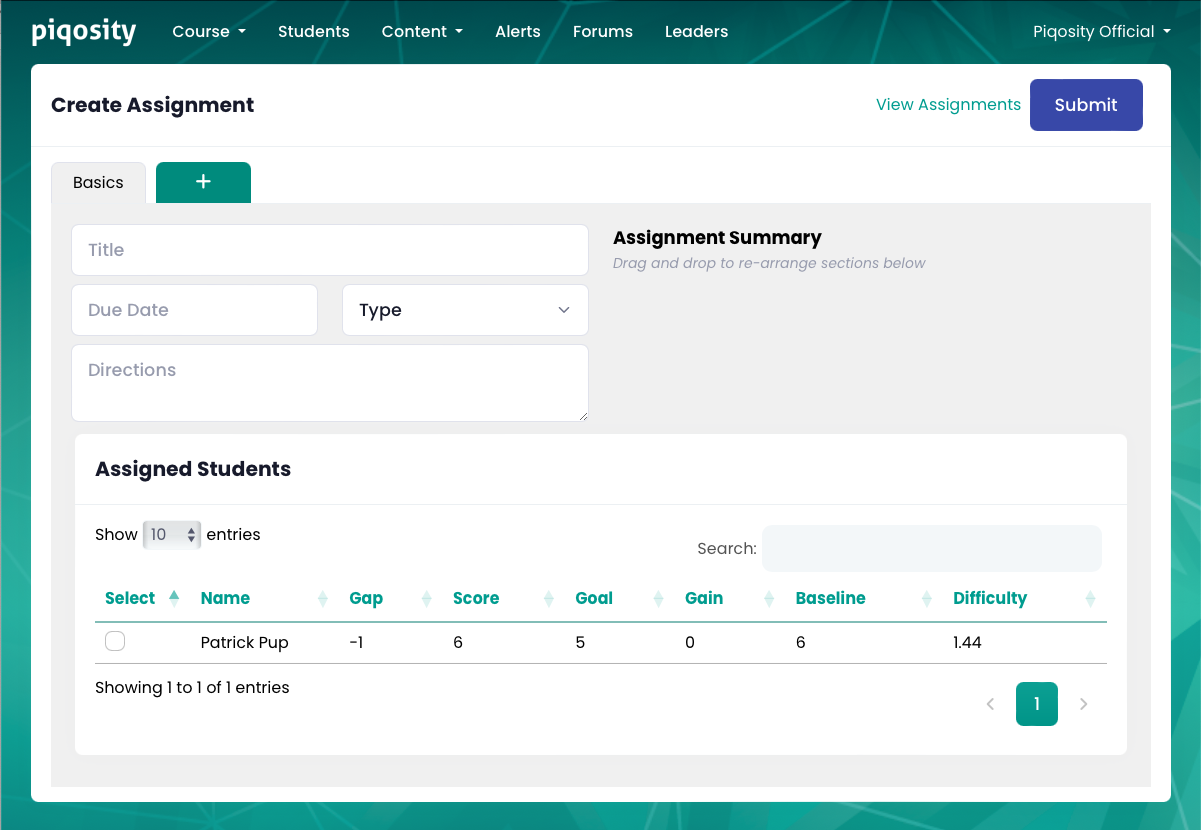
Task: Sort by Score column sort icon
Action: [x=548, y=599]
